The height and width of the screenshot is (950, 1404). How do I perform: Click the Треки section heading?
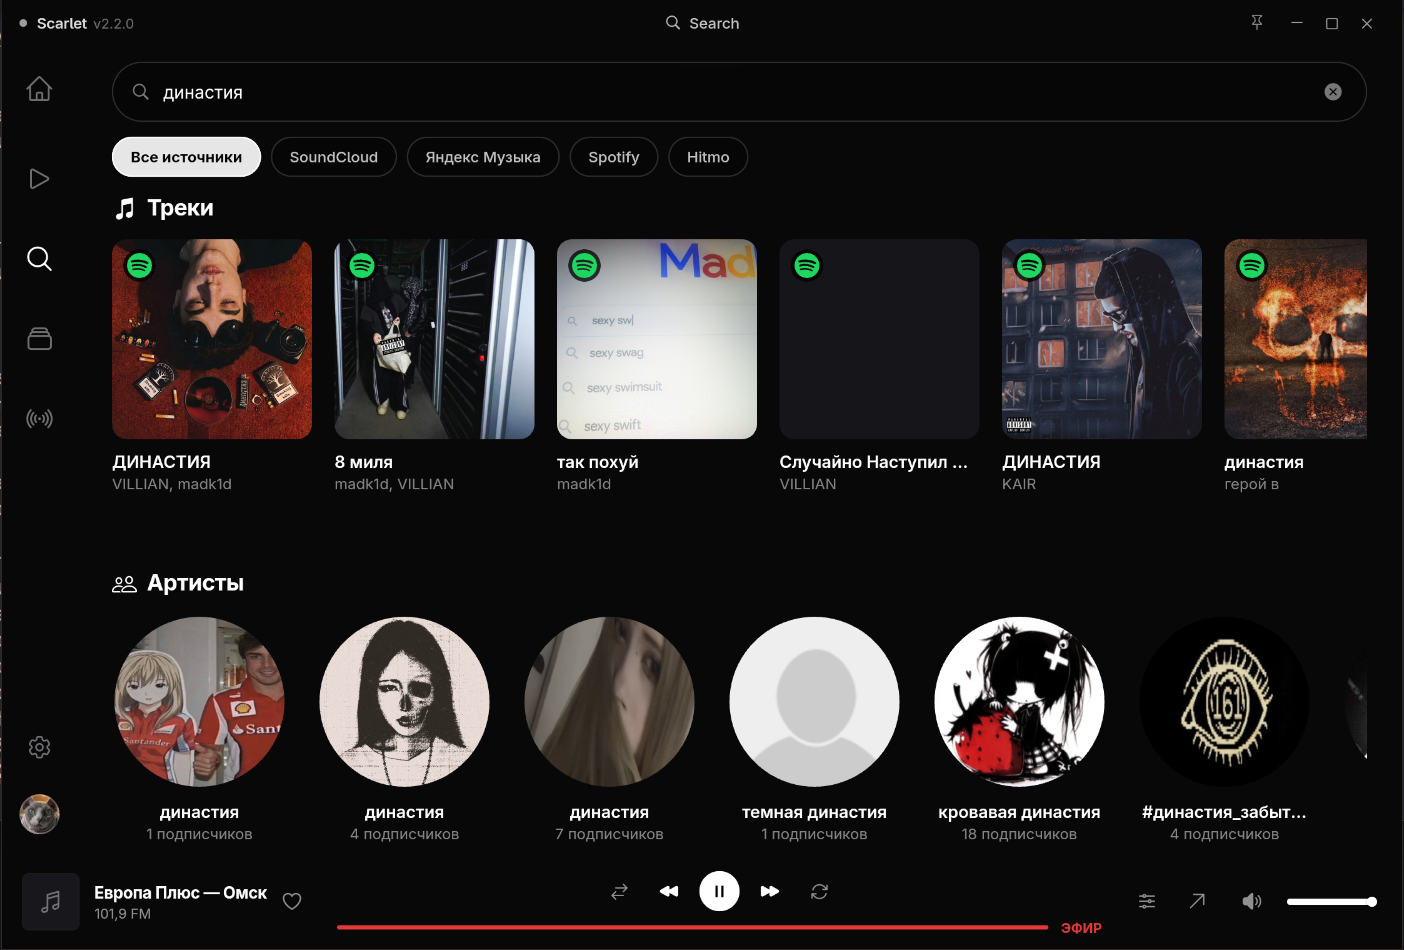click(180, 208)
